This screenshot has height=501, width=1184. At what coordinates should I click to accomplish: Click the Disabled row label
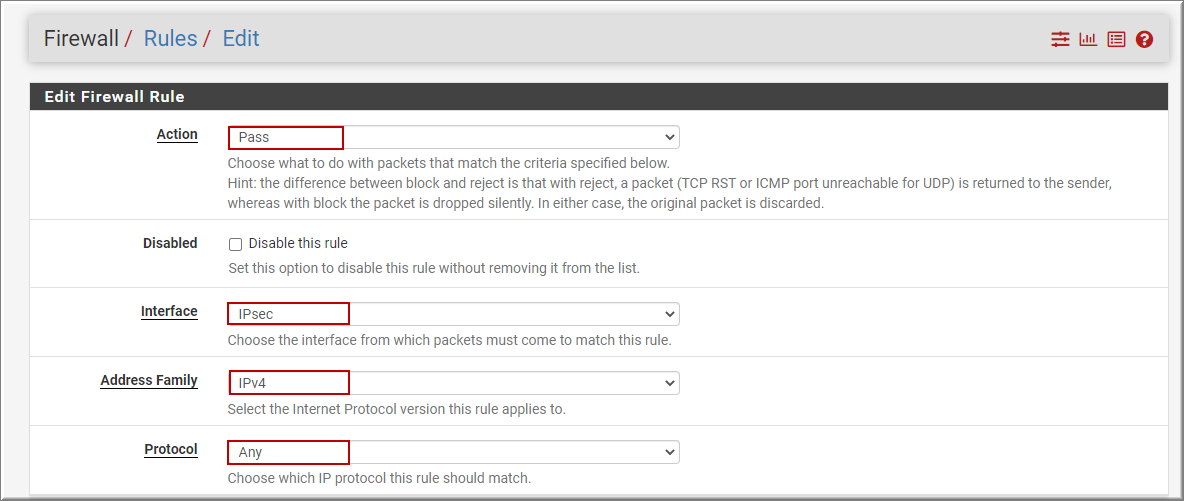click(170, 243)
